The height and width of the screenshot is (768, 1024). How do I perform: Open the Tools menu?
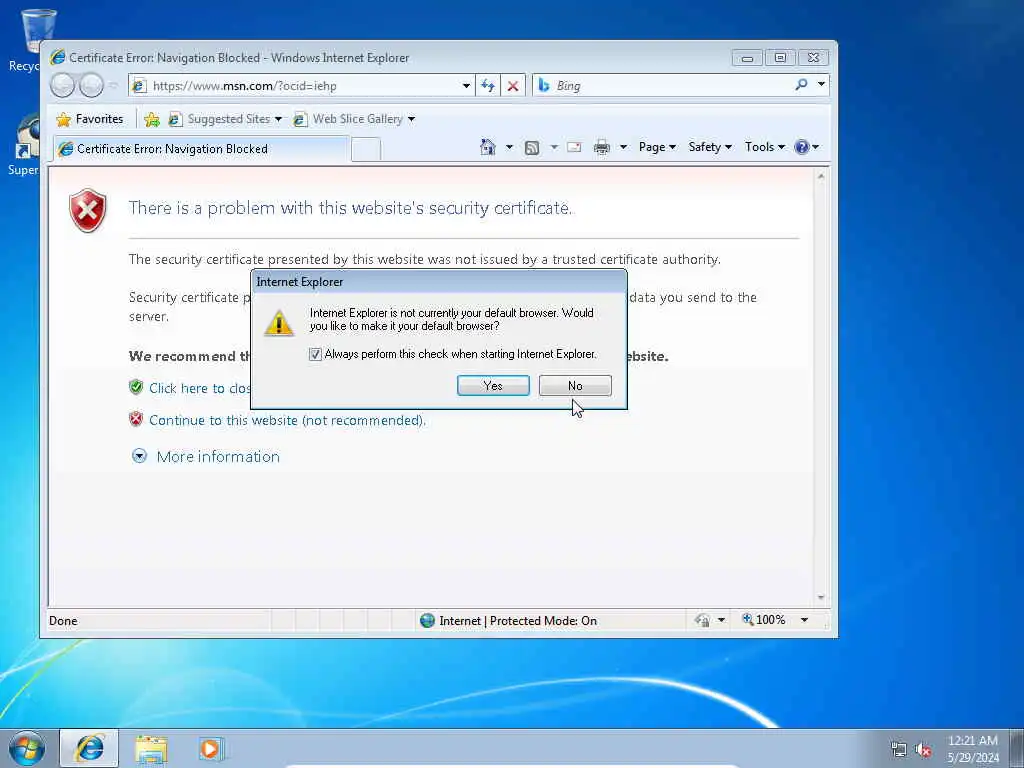tap(765, 147)
